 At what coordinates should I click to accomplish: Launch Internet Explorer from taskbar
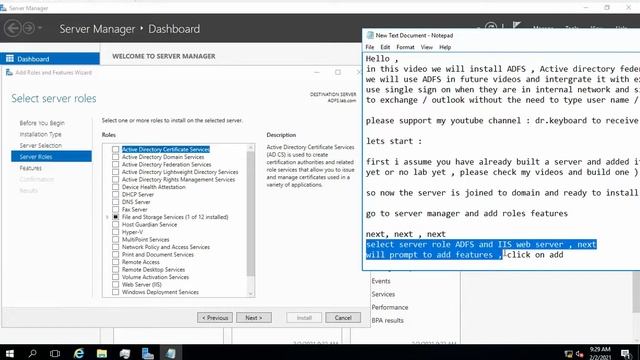[78, 353]
